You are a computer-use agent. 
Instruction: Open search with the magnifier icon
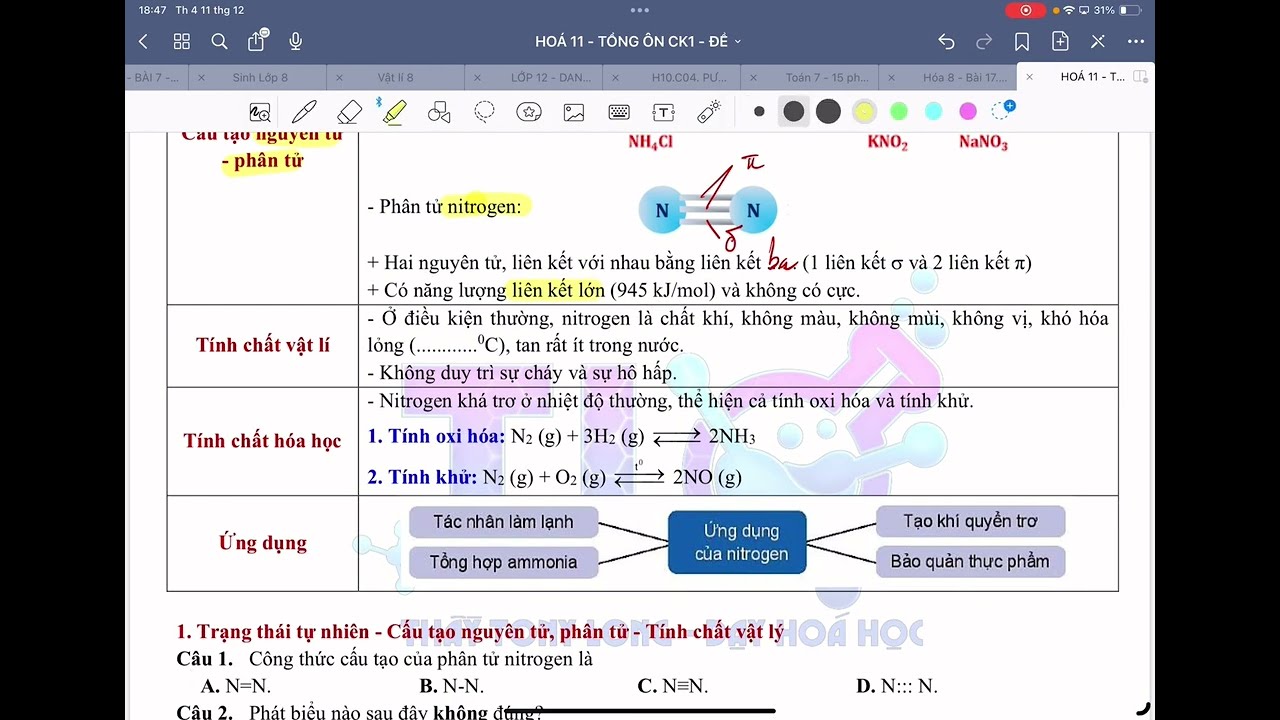(219, 41)
